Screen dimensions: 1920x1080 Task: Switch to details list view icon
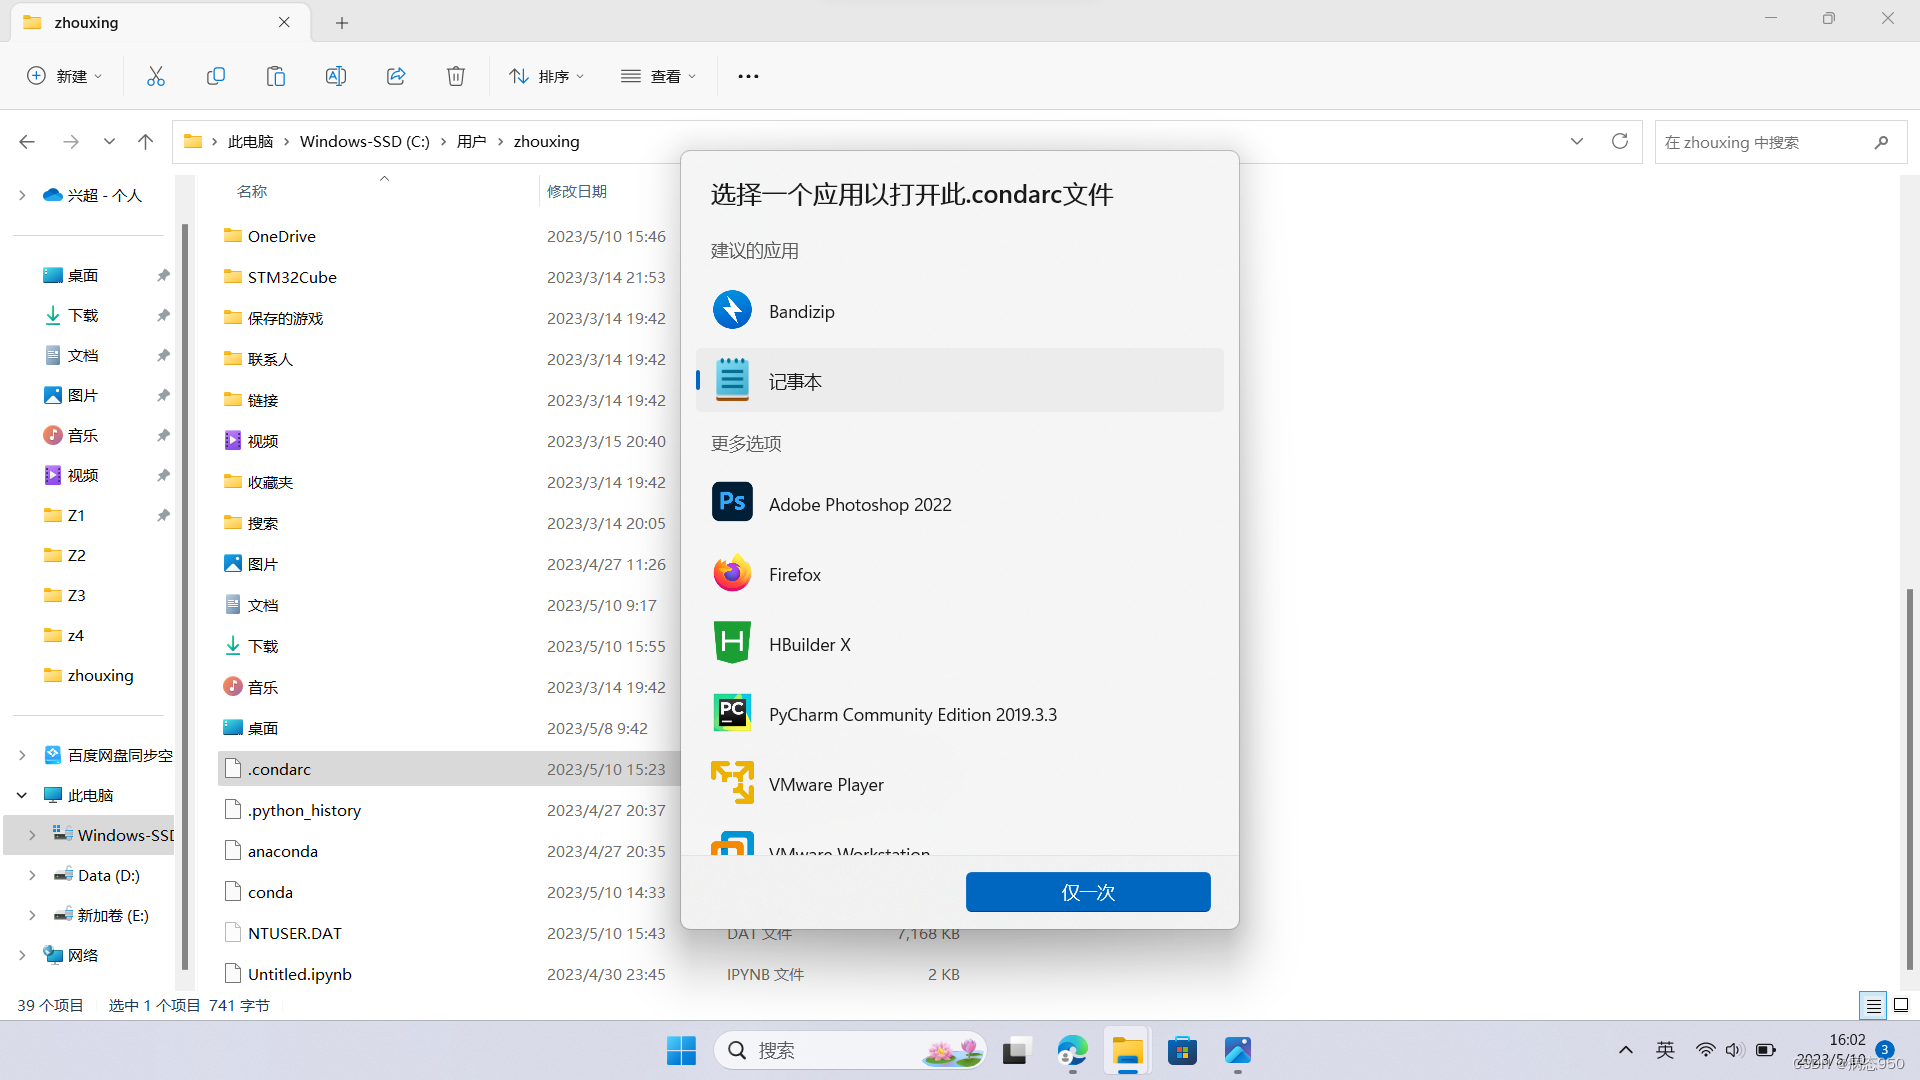click(x=1873, y=1005)
